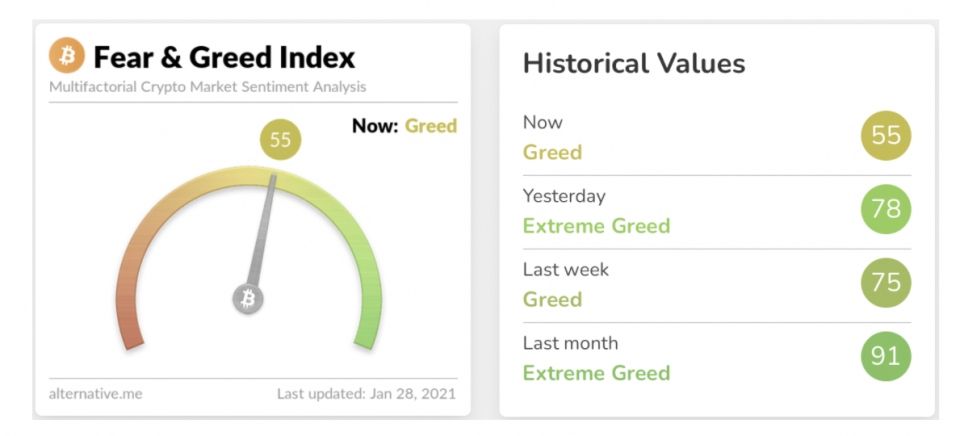The width and height of the screenshot is (960, 436).
Task: Click the Fear & Greed Index title
Action: 224,57
